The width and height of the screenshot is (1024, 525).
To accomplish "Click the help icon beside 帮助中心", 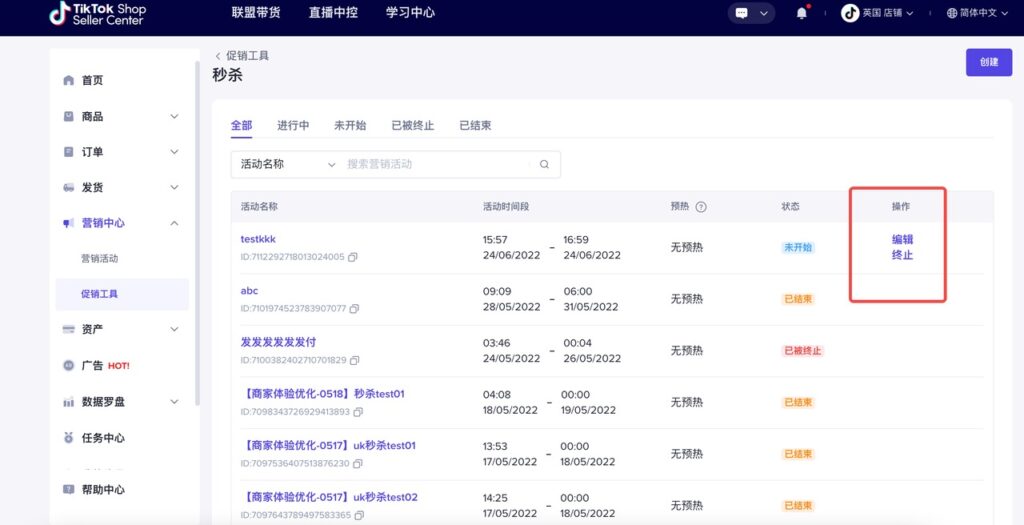I will pos(69,489).
